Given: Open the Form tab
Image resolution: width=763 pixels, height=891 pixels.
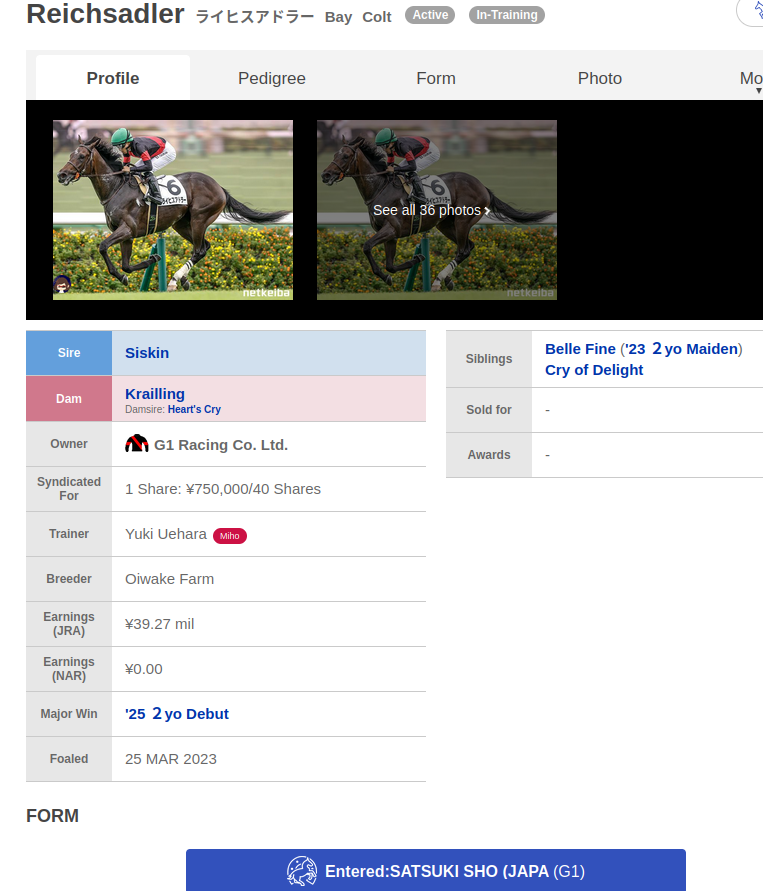Looking at the screenshot, I should pyautogui.click(x=436, y=78).
